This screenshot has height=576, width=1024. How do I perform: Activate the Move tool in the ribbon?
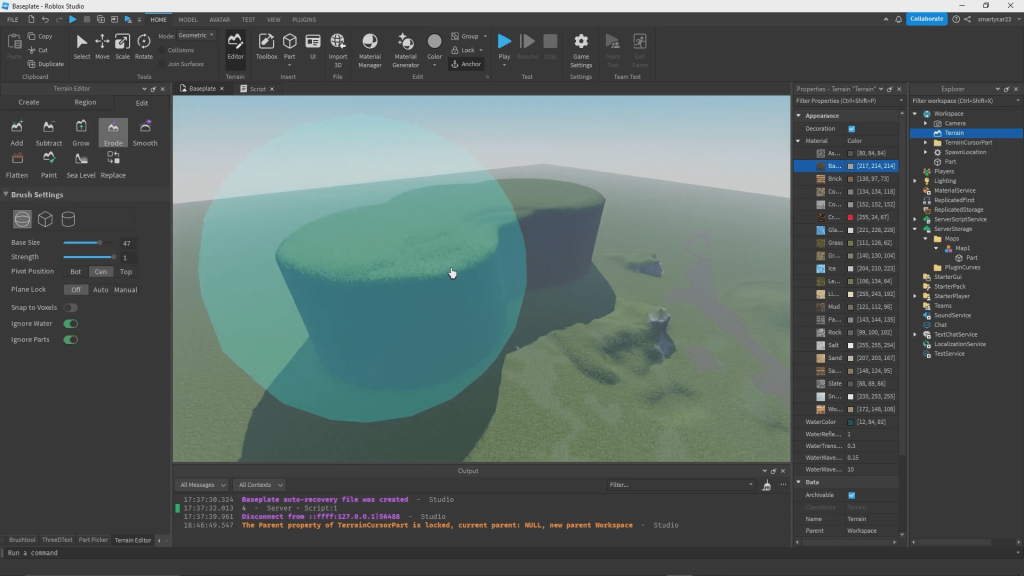(x=102, y=46)
